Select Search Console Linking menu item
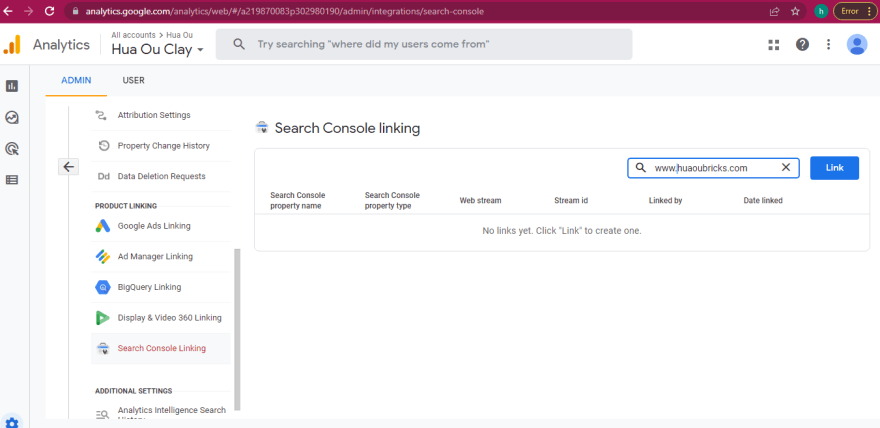 coord(162,348)
